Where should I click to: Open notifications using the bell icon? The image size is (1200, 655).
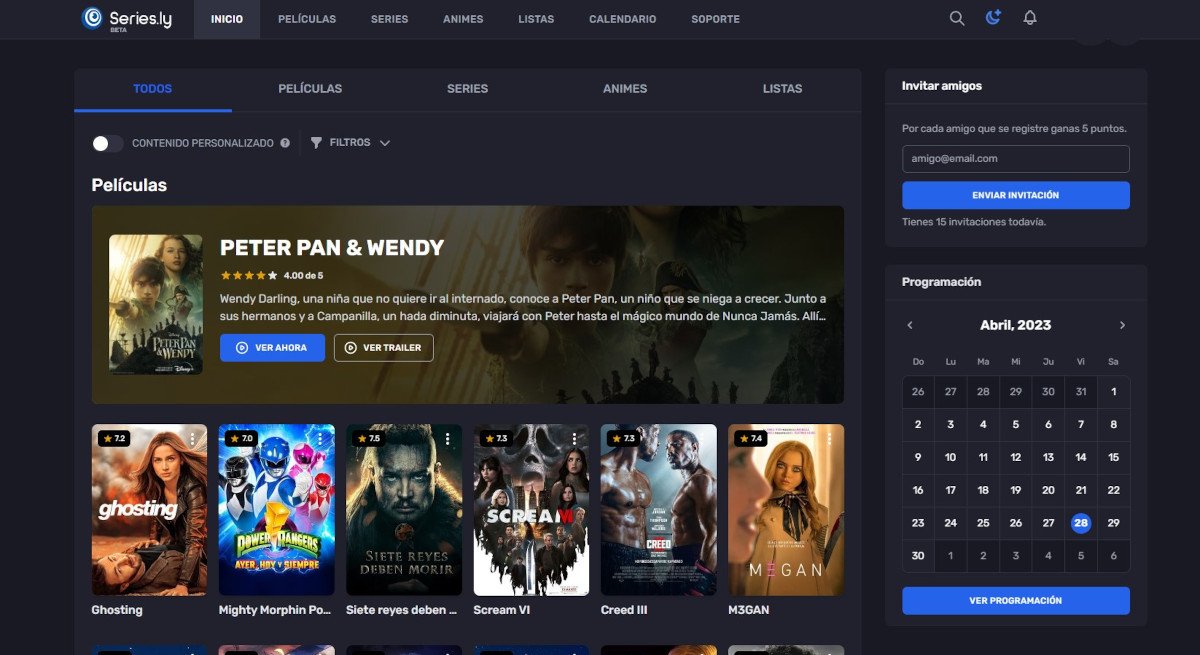[1029, 18]
